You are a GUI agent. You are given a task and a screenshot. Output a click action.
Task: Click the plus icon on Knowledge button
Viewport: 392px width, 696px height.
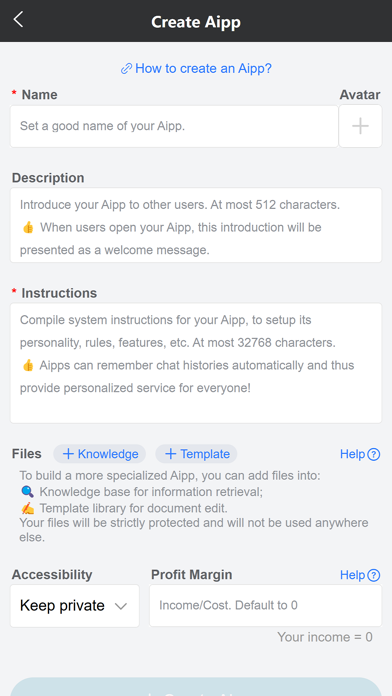tap(68, 454)
